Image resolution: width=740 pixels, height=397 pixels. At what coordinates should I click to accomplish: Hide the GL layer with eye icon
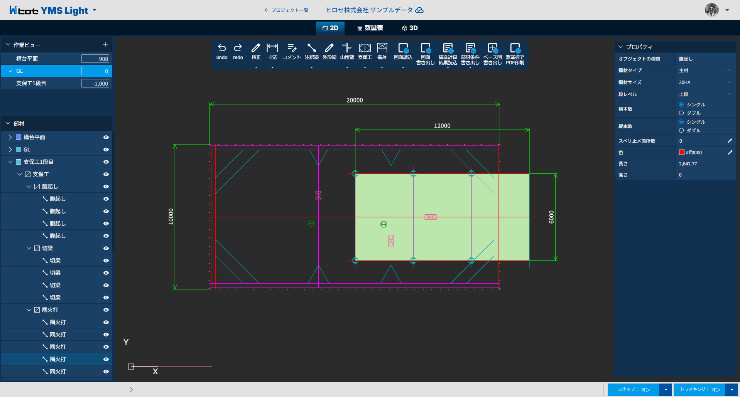pyautogui.click(x=106, y=150)
